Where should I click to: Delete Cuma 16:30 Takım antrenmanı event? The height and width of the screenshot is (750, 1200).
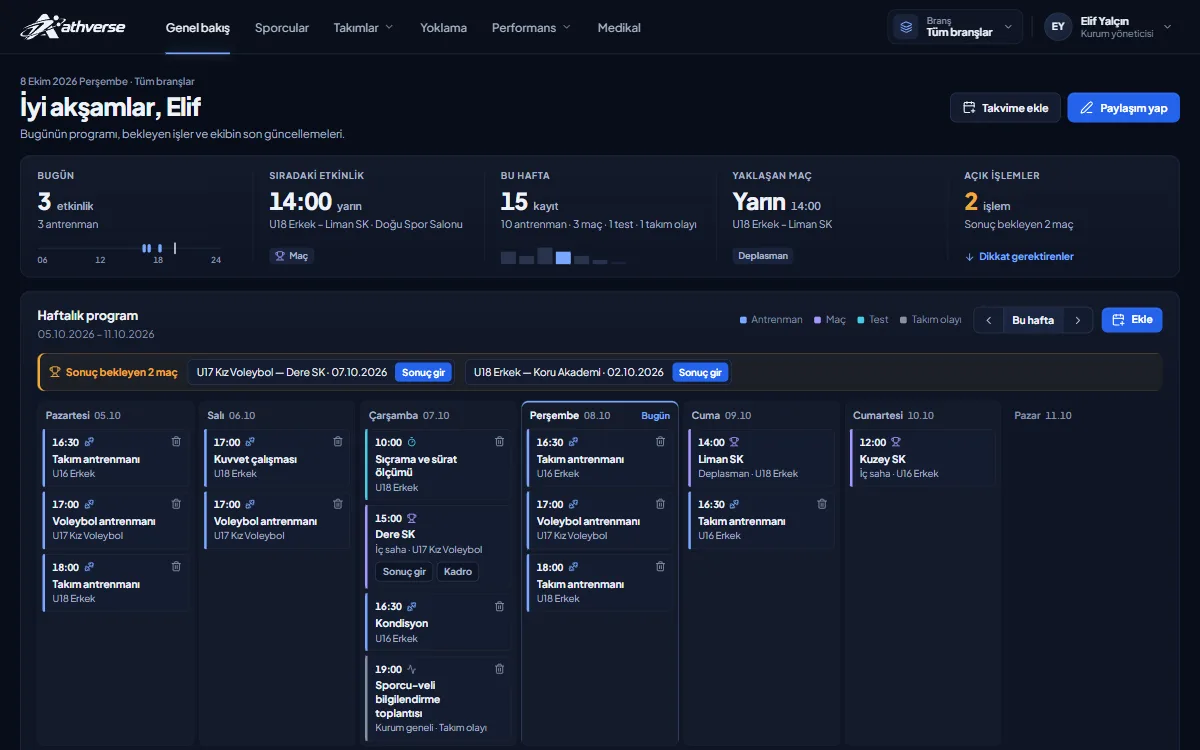coord(822,504)
